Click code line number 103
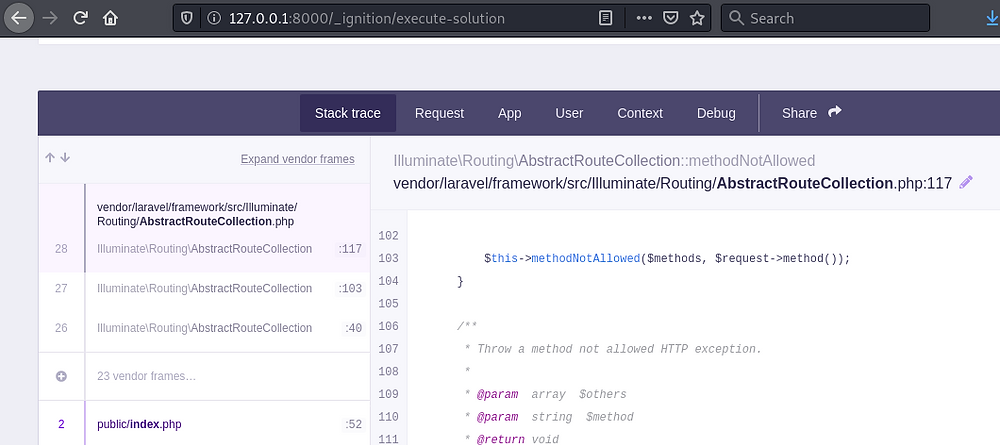Screen dimensions: 1000x445 point(388,258)
